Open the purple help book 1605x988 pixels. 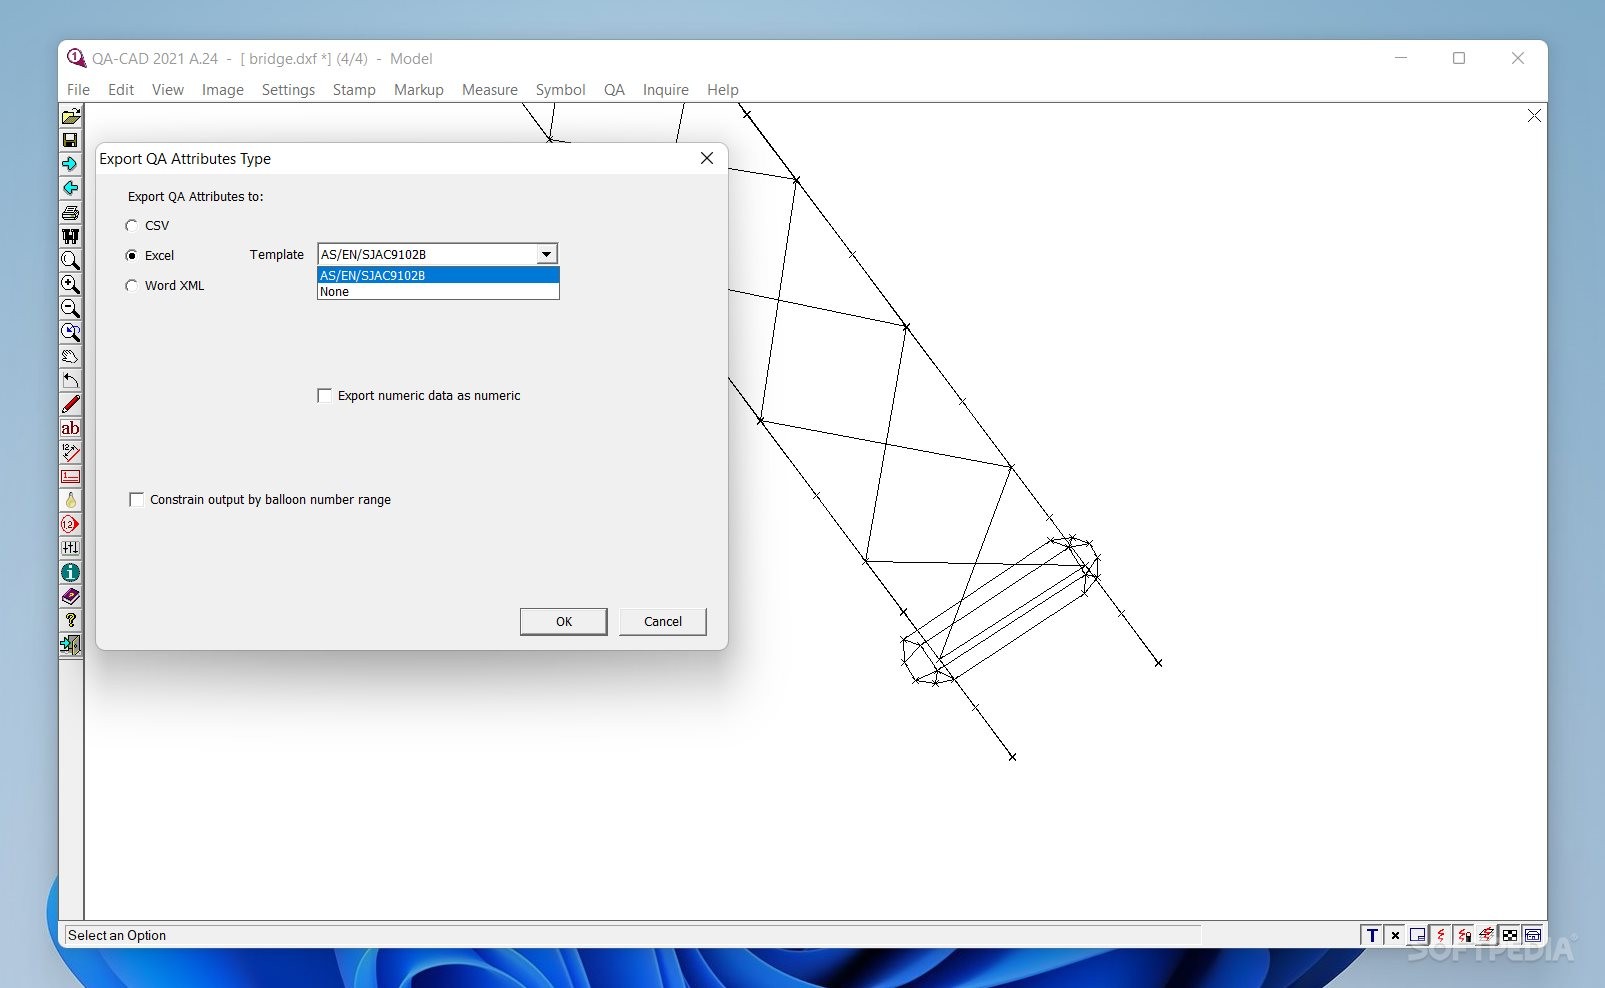pyautogui.click(x=70, y=597)
